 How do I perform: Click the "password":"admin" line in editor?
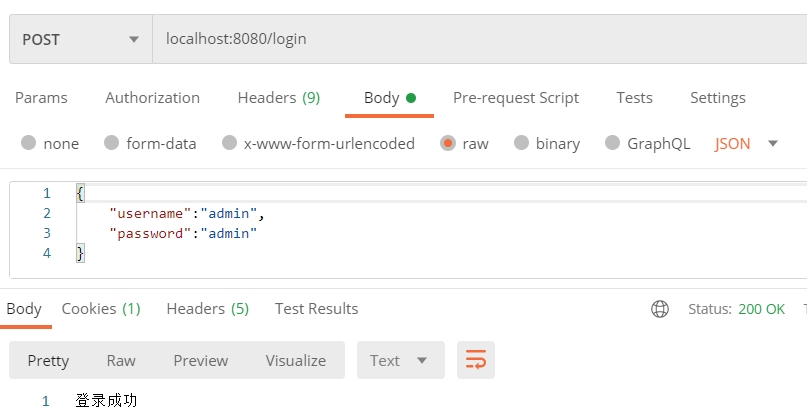(183, 233)
